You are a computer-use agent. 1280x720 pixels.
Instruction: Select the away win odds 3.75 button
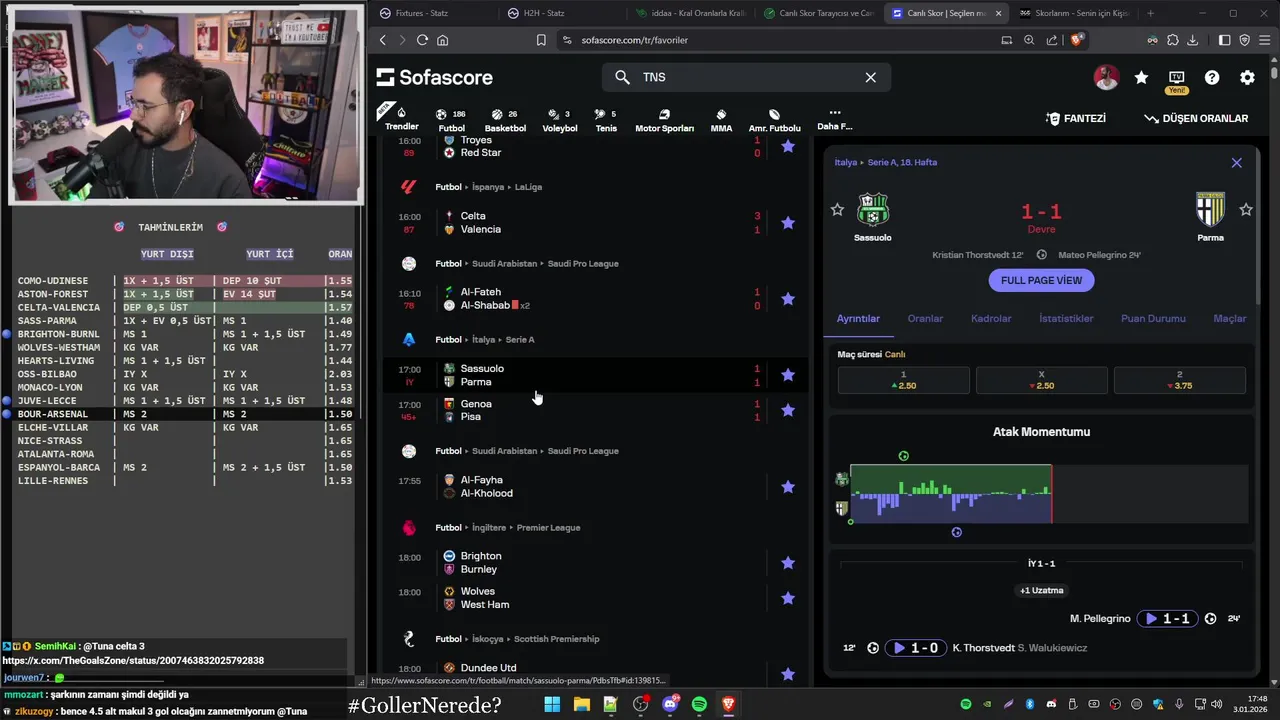pos(1179,380)
